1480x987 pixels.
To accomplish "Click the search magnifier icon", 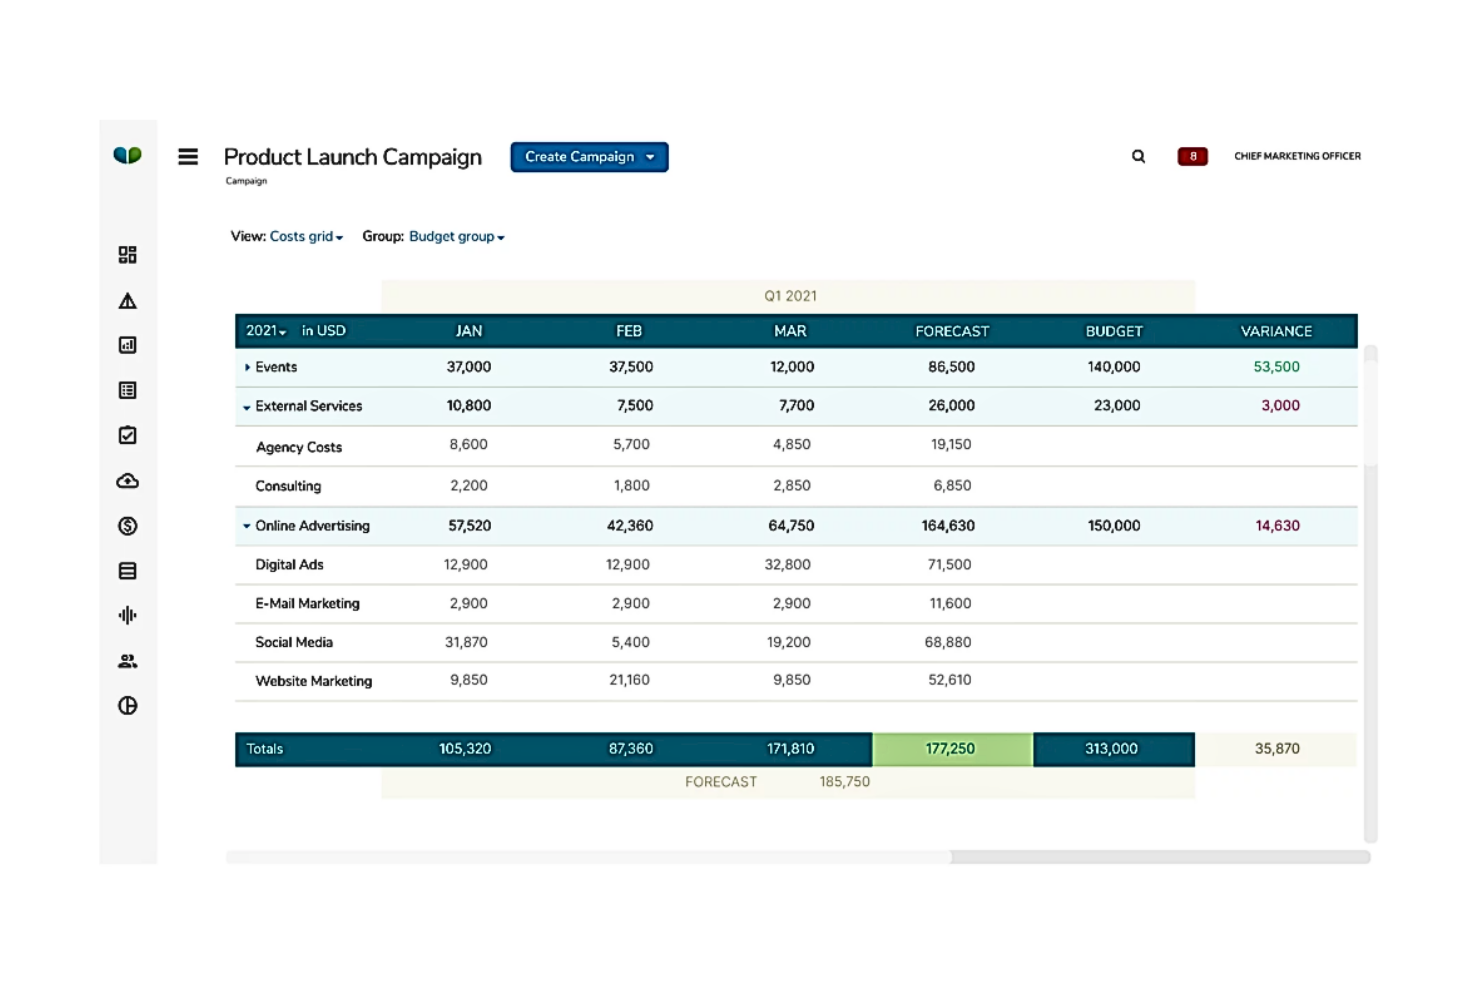I will pyautogui.click(x=1138, y=156).
